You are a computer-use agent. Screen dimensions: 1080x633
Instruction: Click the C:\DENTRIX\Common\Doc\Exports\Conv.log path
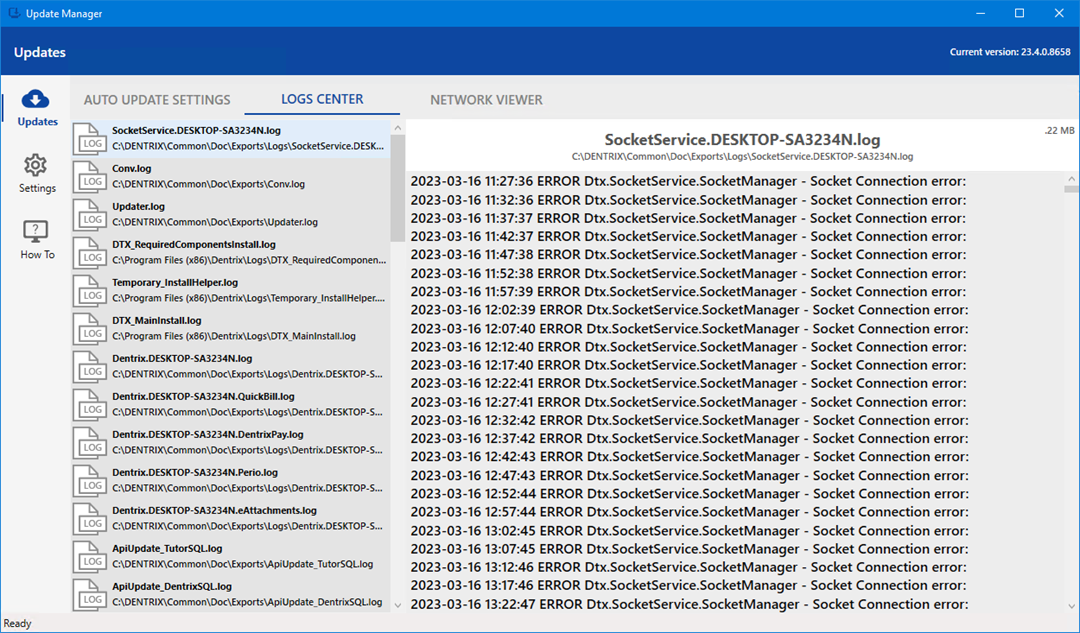[209, 184]
